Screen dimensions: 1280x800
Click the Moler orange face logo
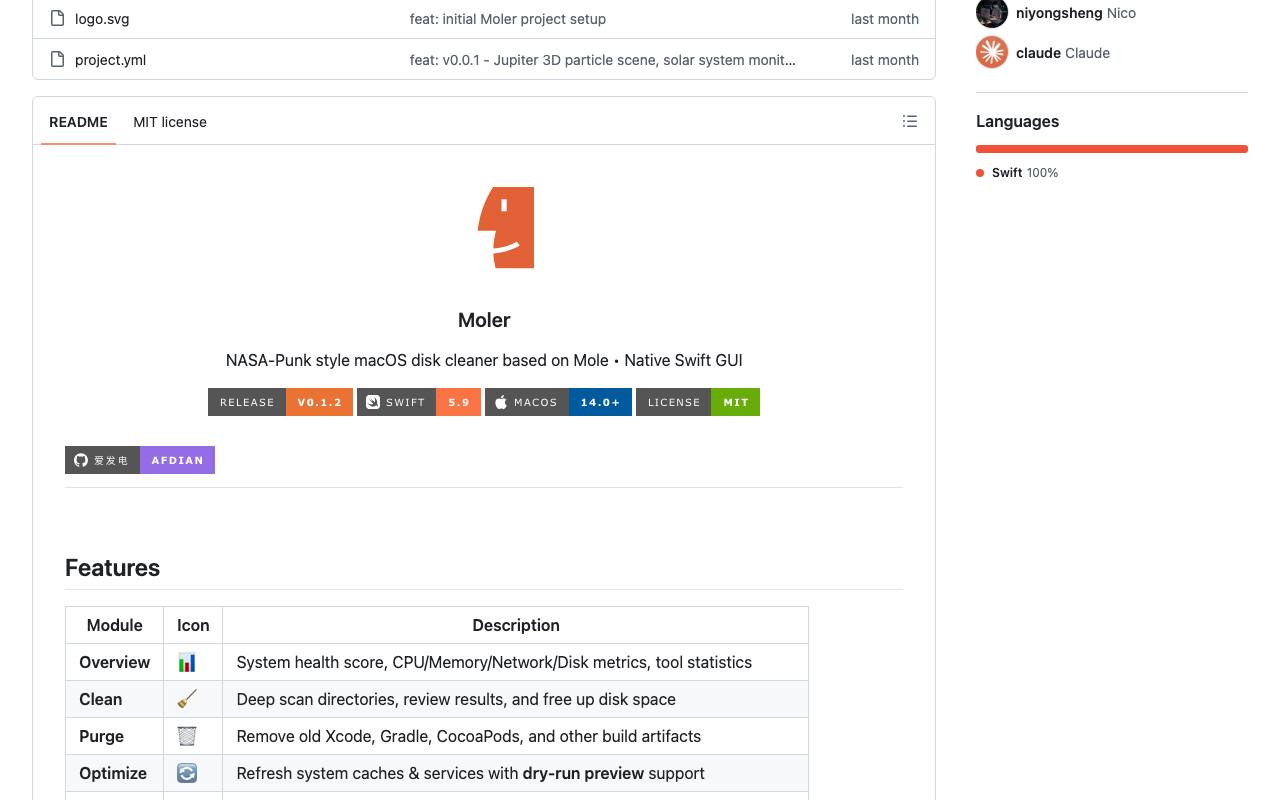pos(506,227)
